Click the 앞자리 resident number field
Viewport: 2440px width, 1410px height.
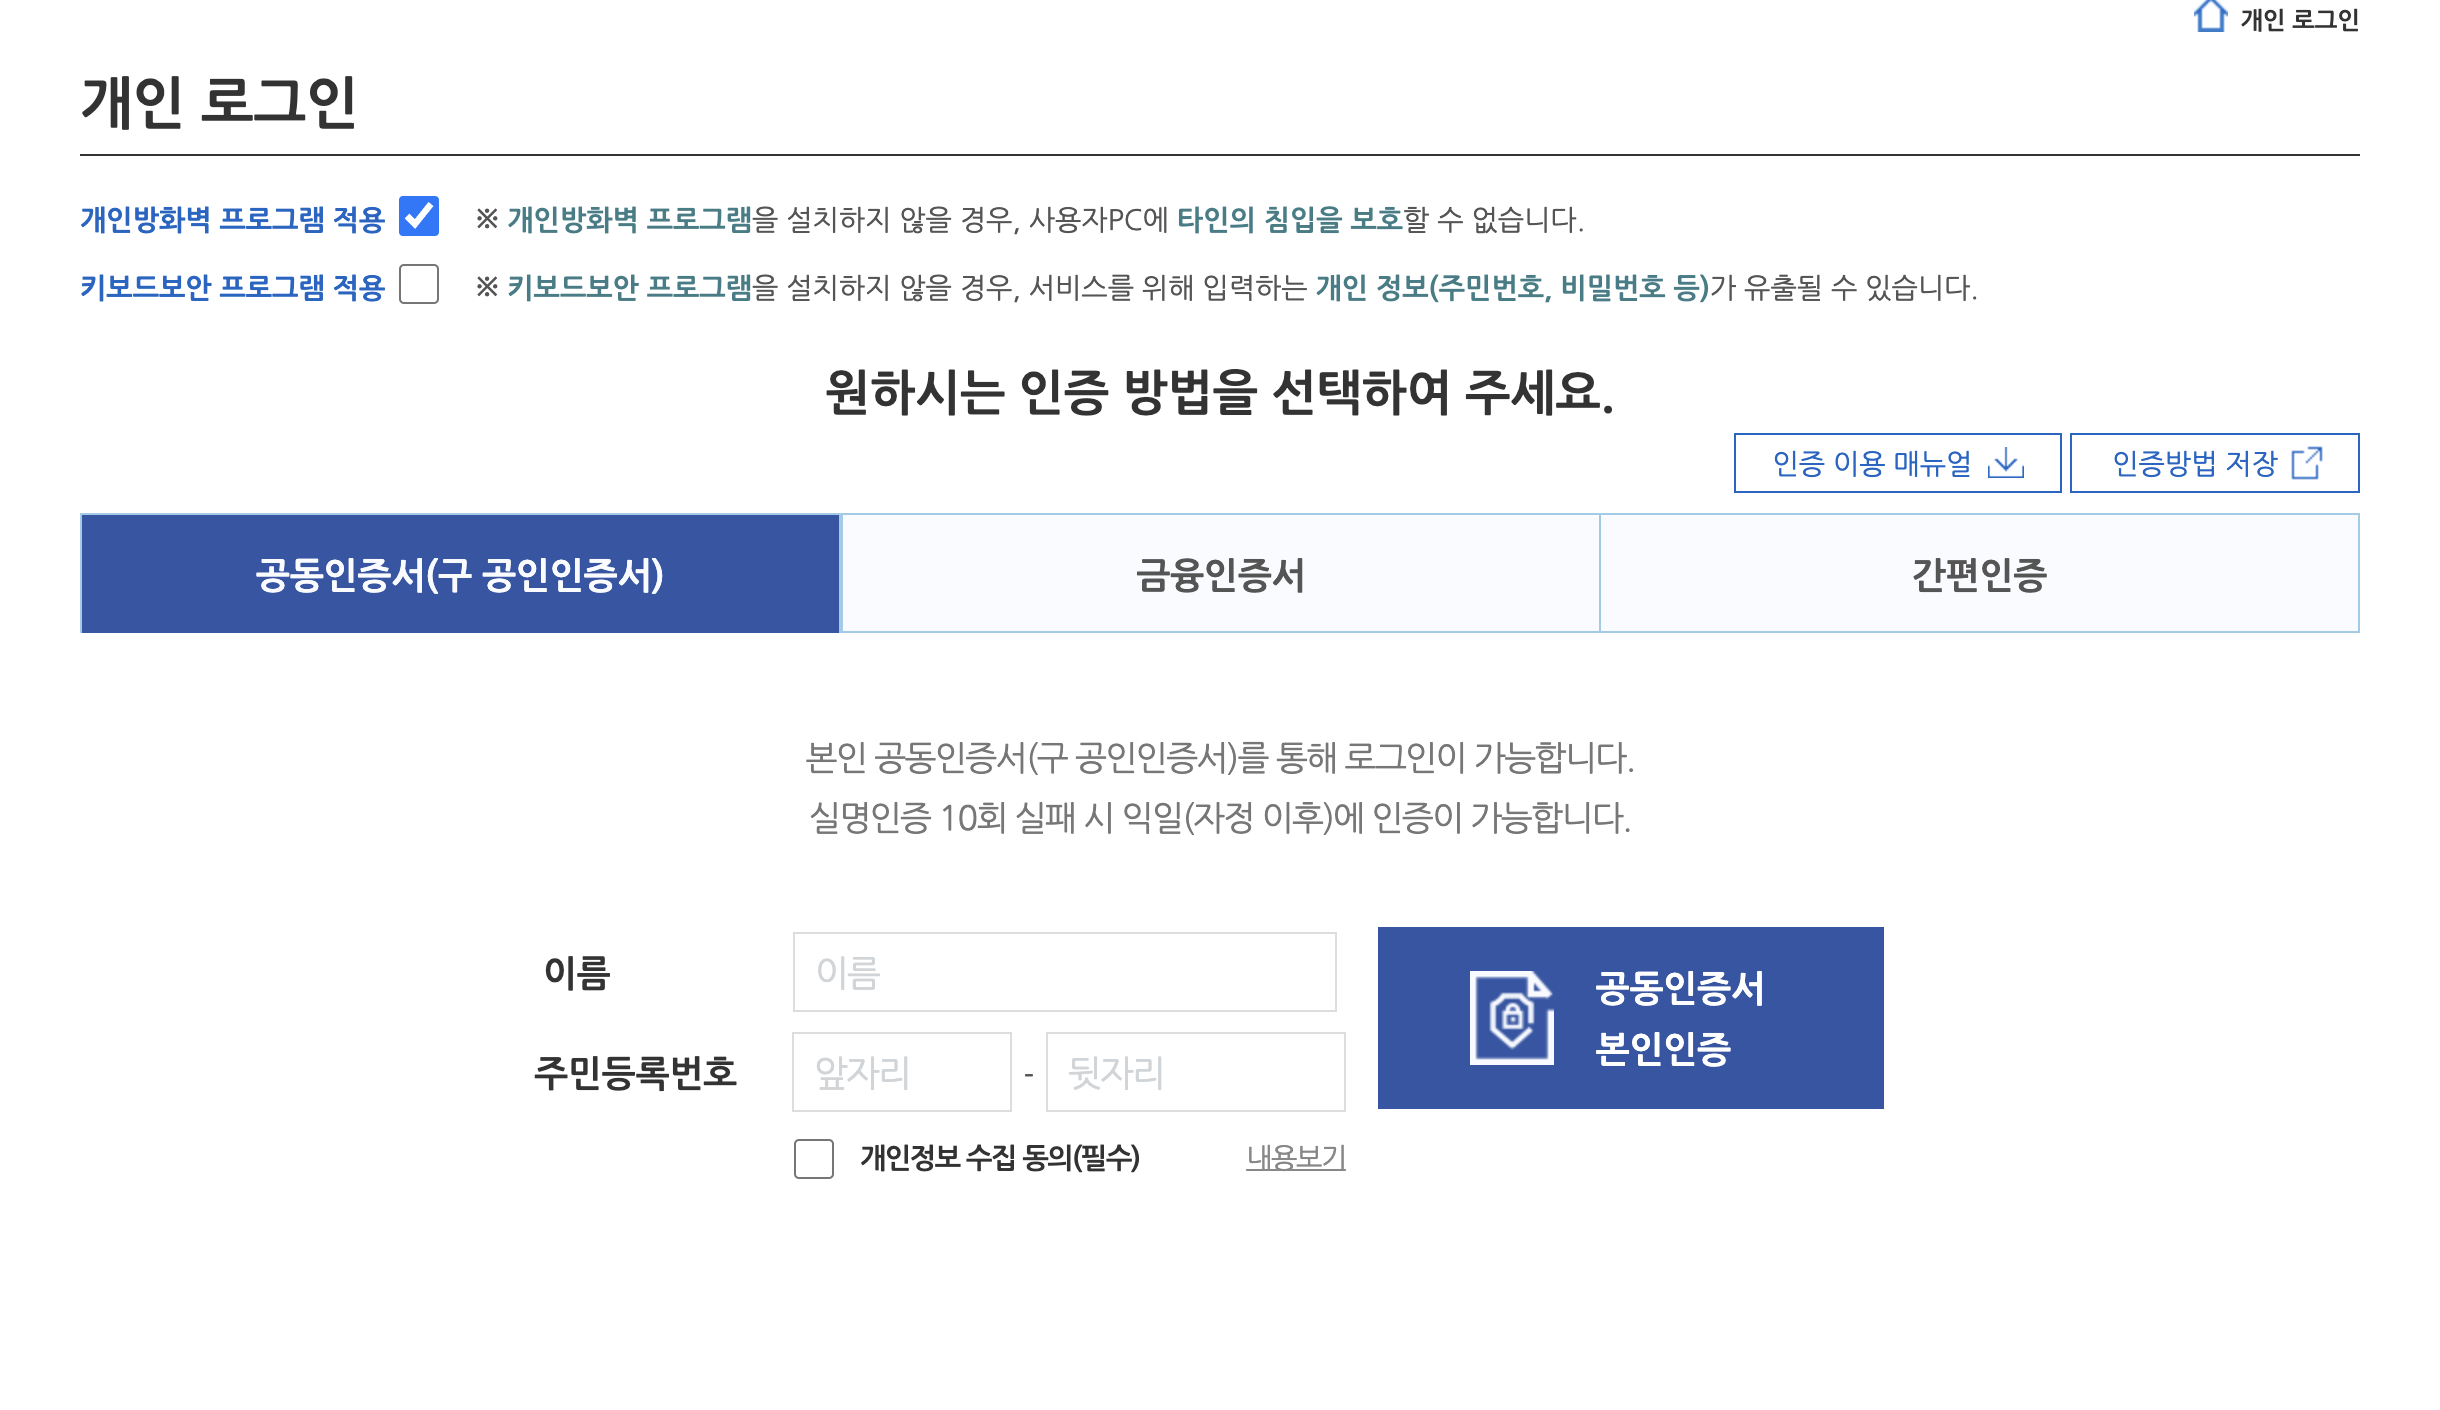coord(901,1072)
